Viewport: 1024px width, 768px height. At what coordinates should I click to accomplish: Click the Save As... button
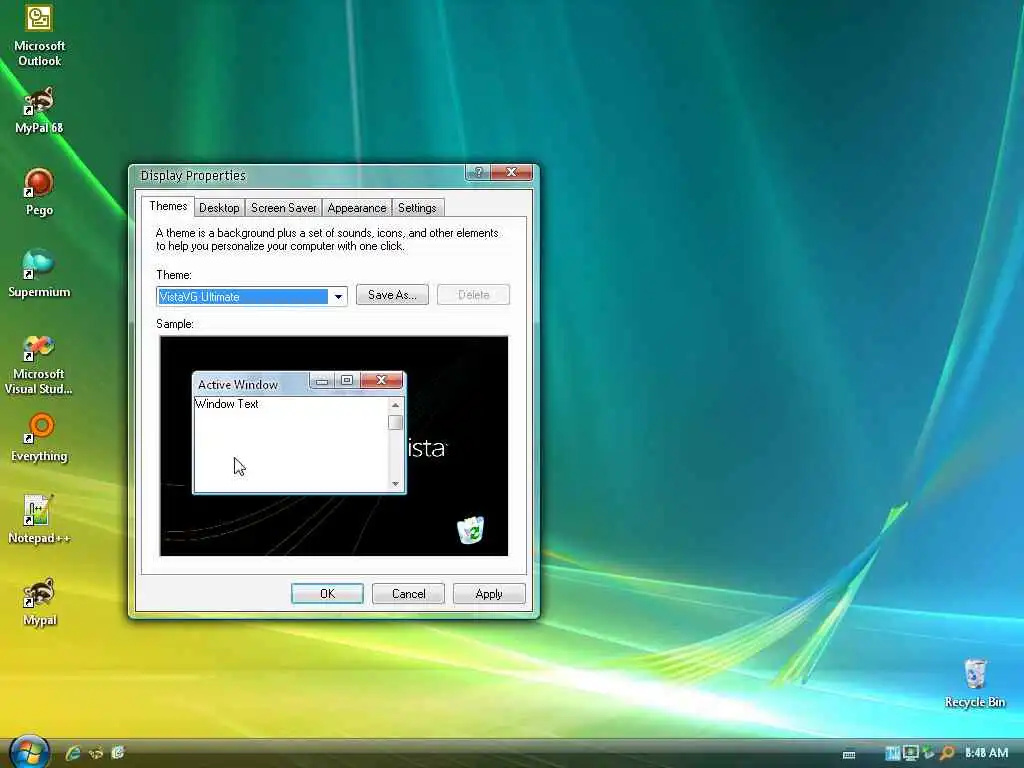[x=392, y=295]
